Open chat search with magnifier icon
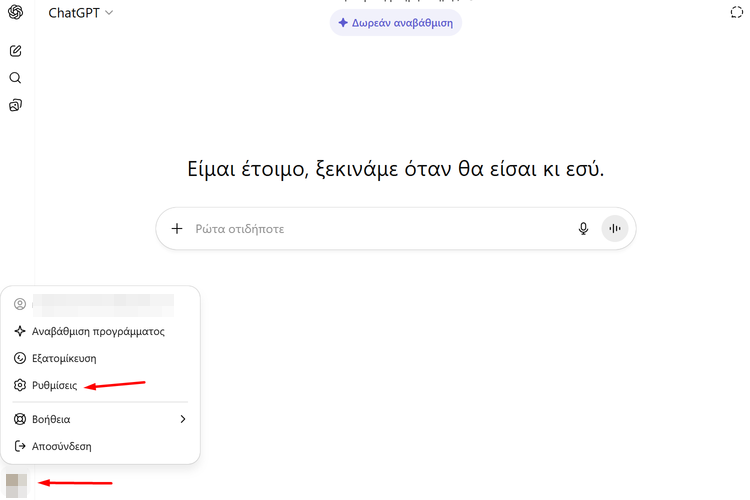 pyautogui.click(x=15, y=78)
